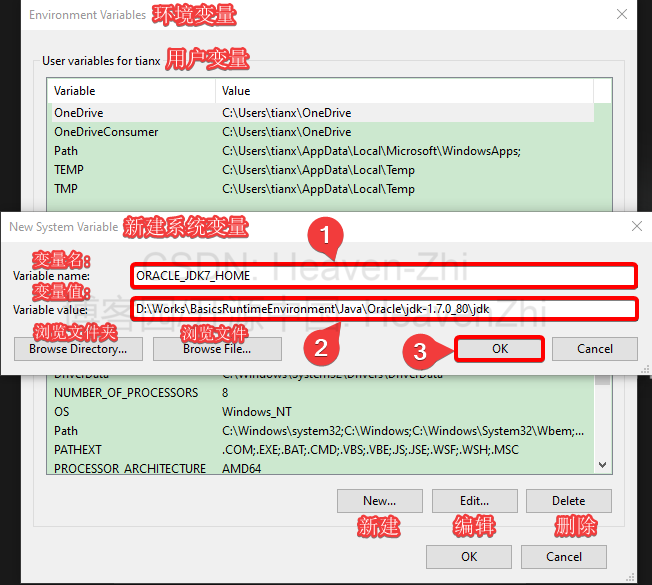Click the Windows_NT value cell

[257, 412]
